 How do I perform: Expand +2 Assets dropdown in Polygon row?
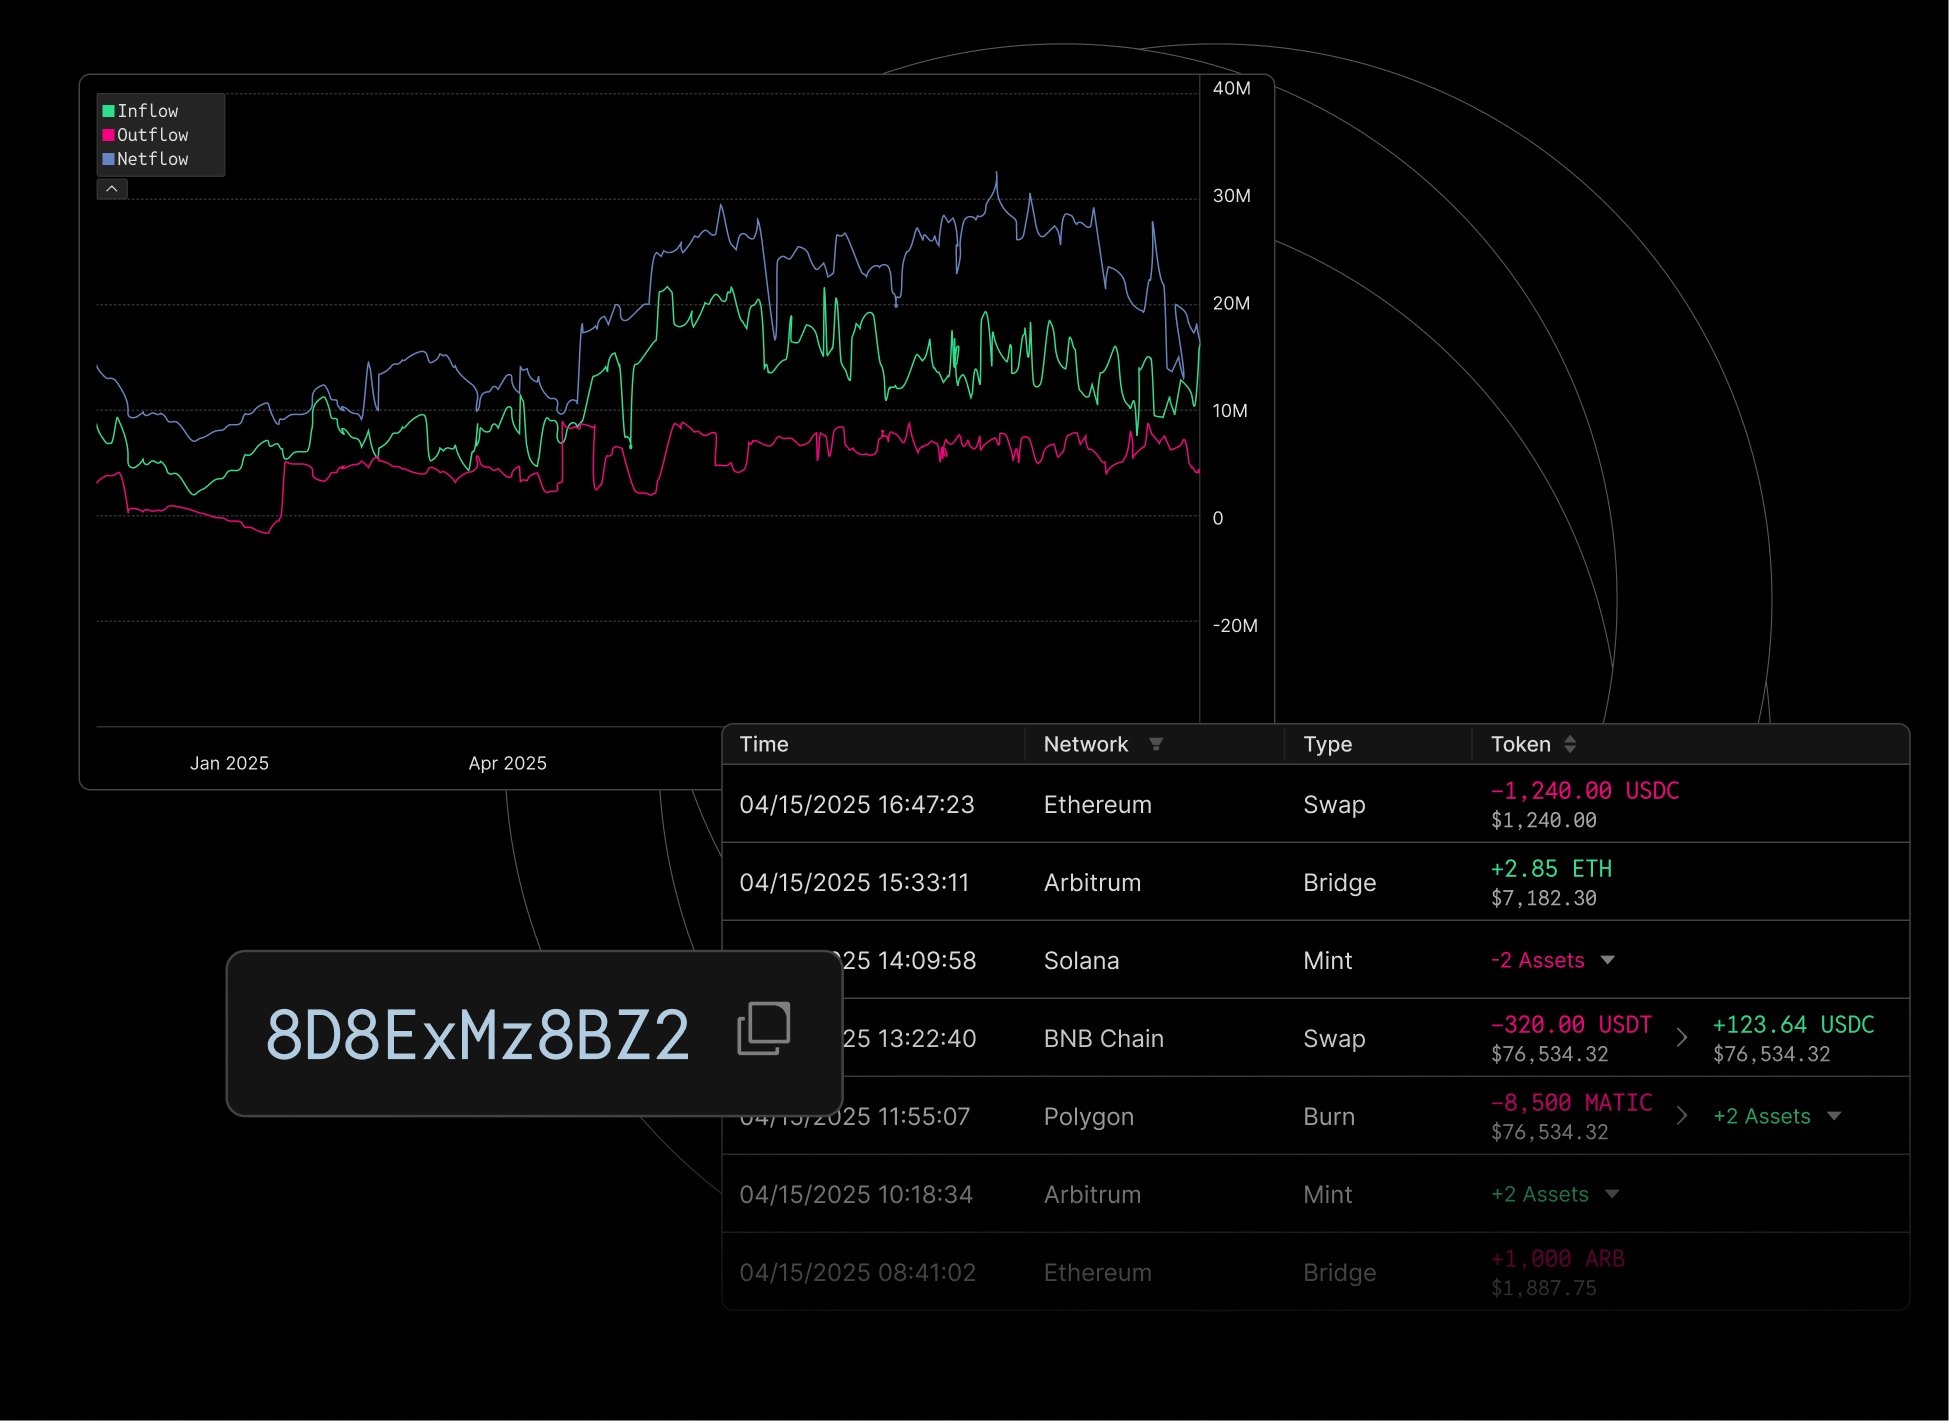coord(1834,1116)
